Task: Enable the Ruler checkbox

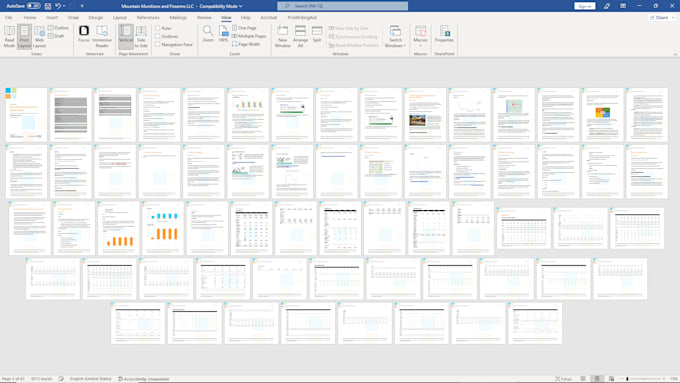Action: coord(158,28)
